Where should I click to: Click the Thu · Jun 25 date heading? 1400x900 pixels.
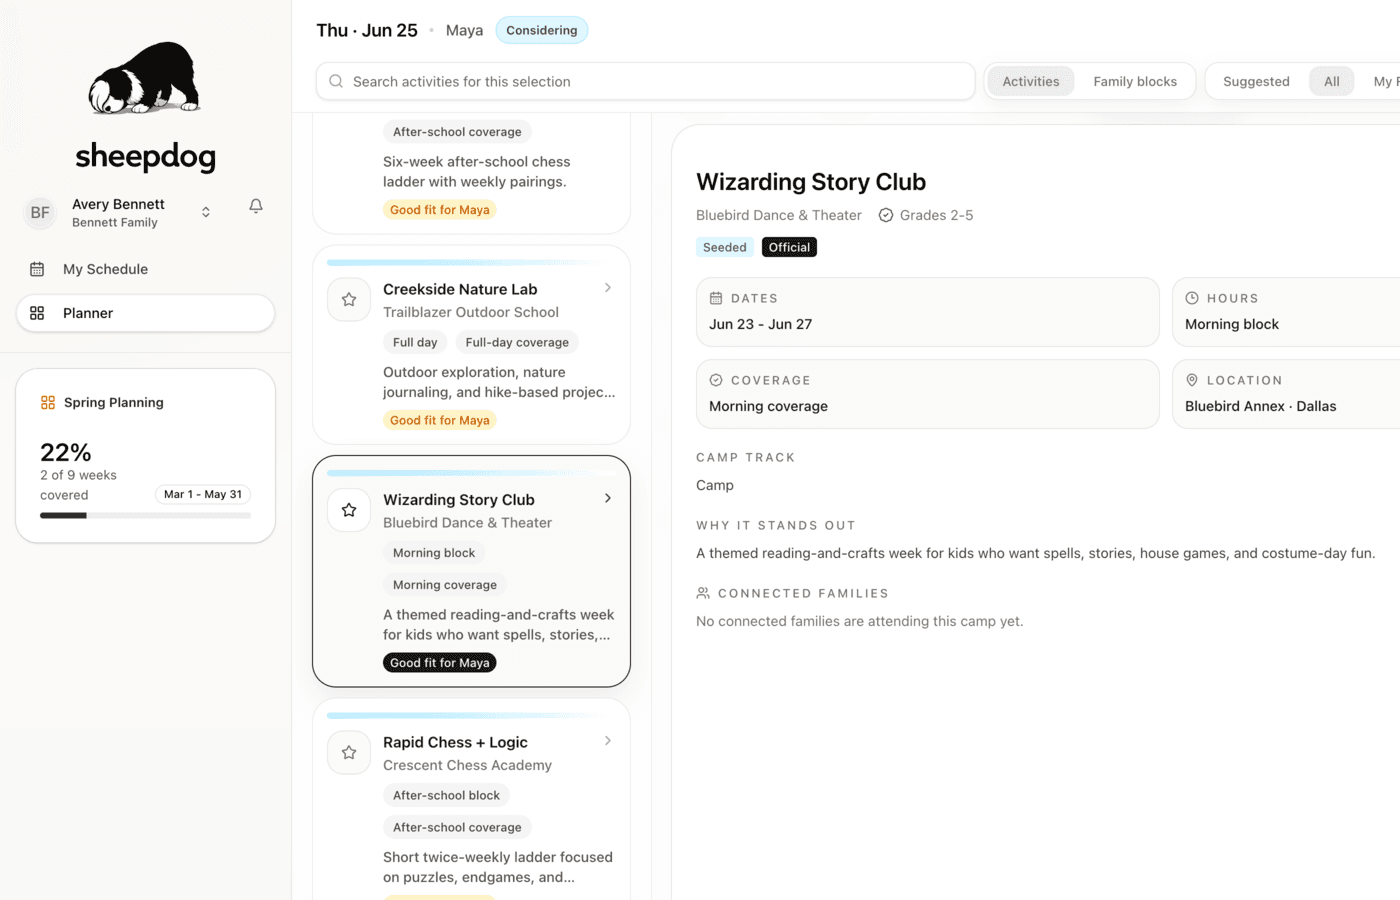[x=367, y=30]
